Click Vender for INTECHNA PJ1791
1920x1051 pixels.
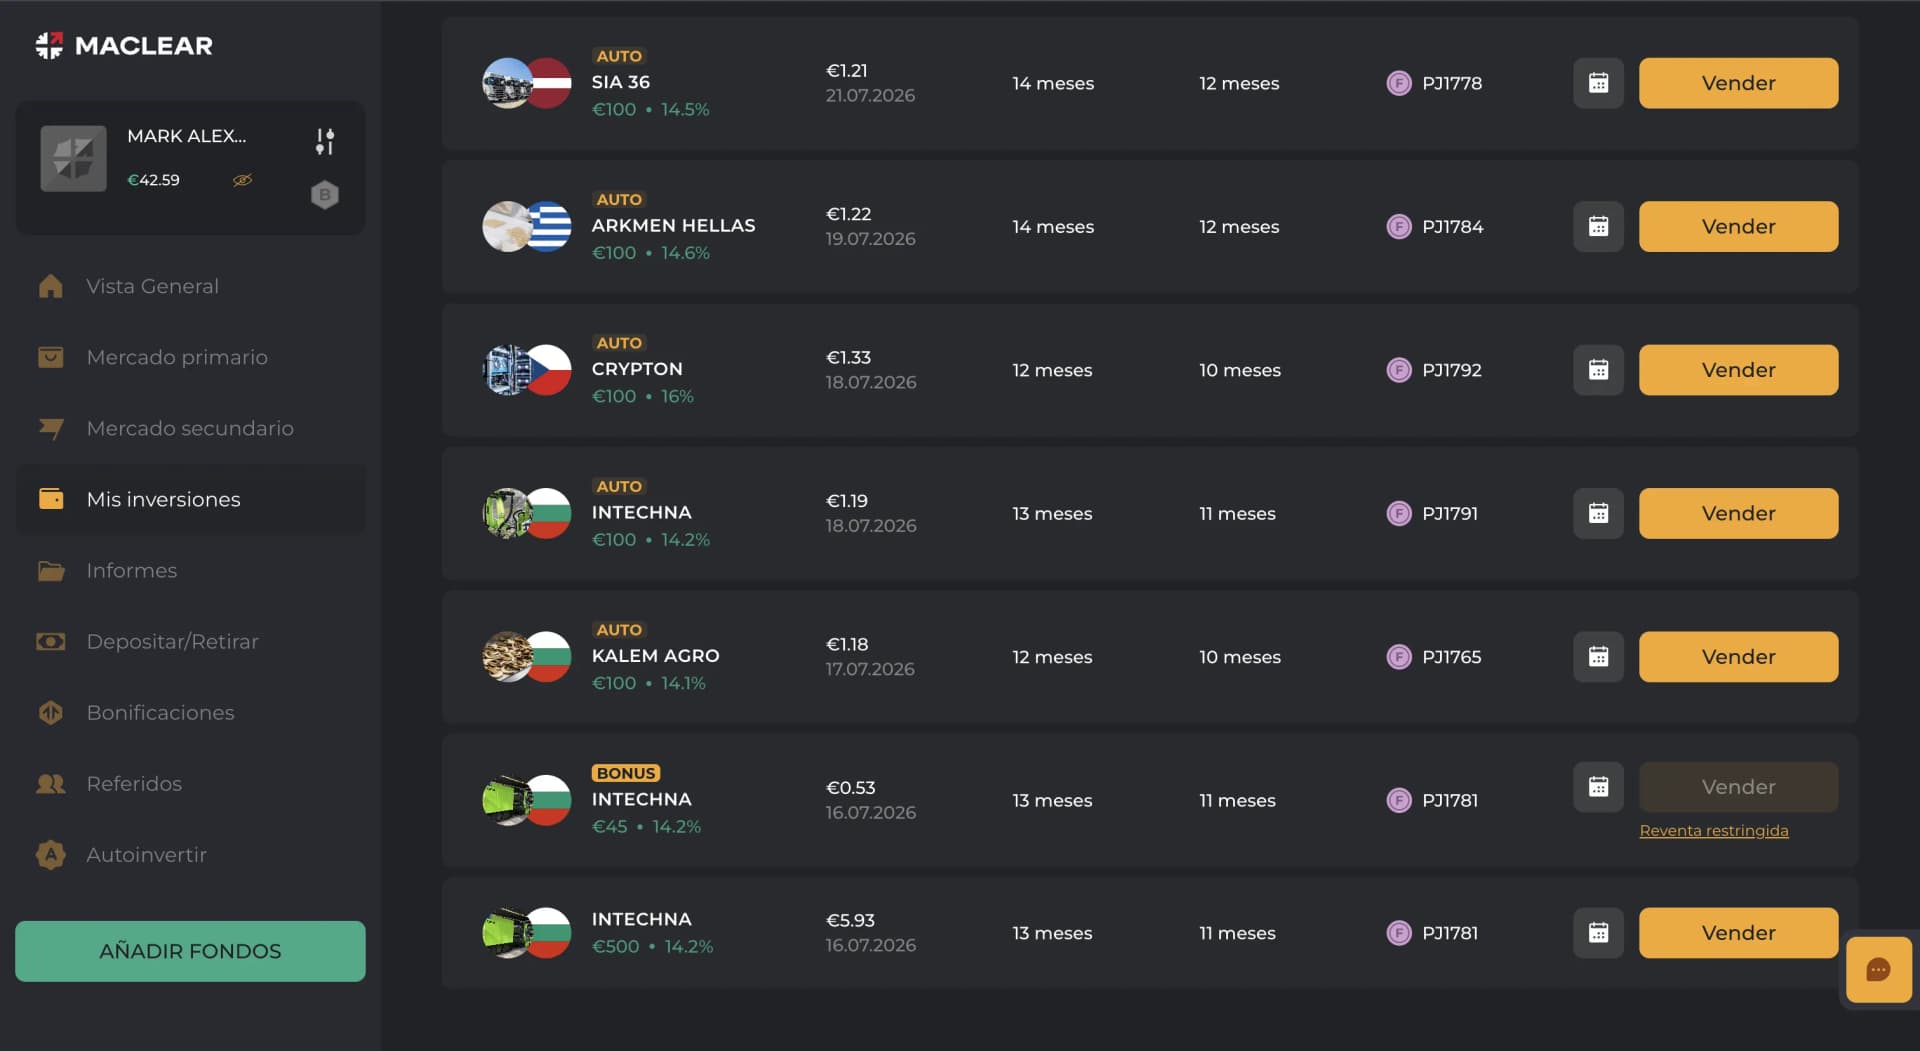[1738, 514]
